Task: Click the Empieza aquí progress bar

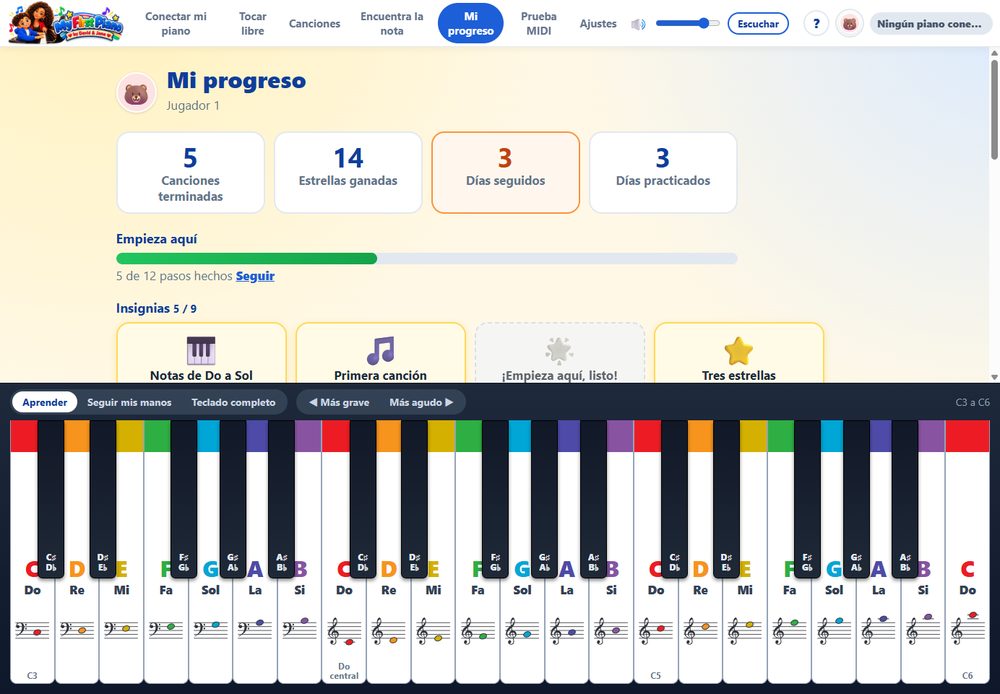Action: tap(427, 258)
